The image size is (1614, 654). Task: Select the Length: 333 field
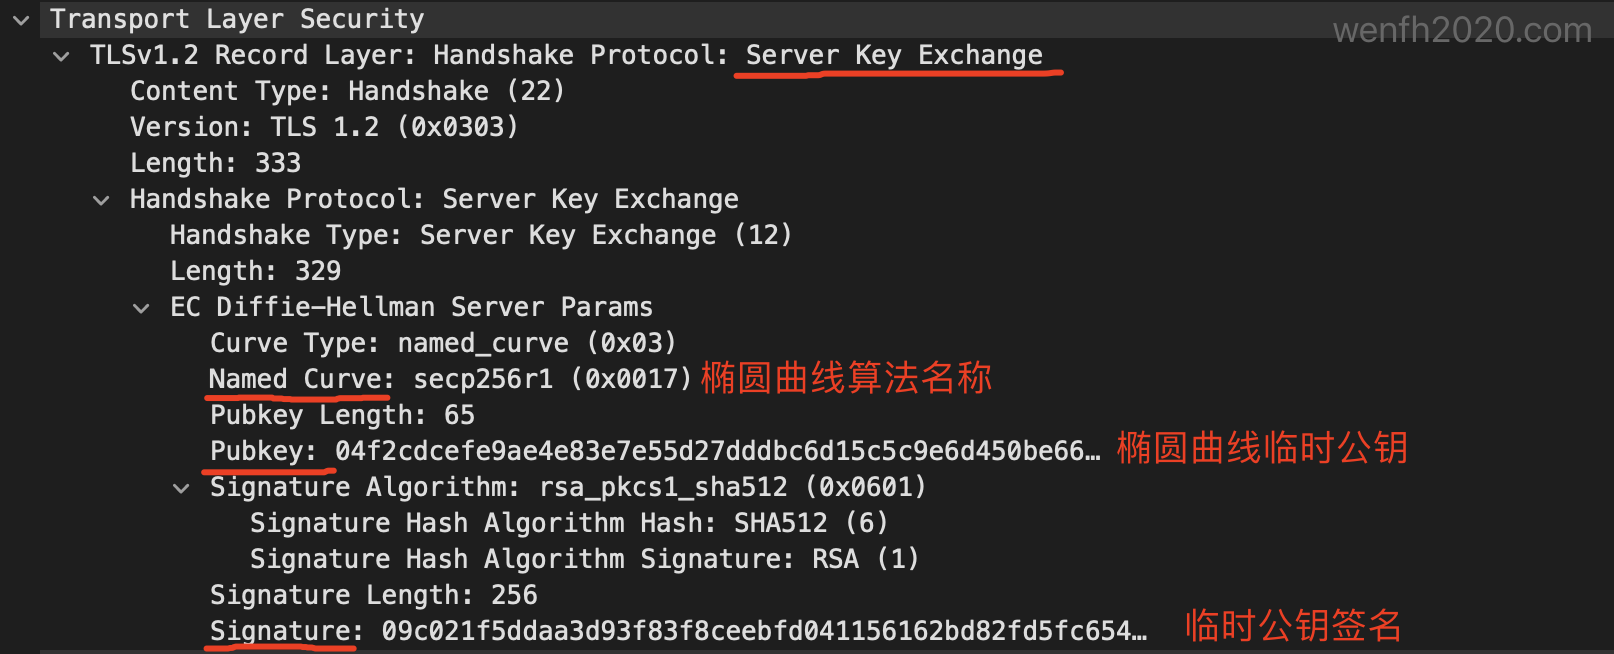pos(215,162)
